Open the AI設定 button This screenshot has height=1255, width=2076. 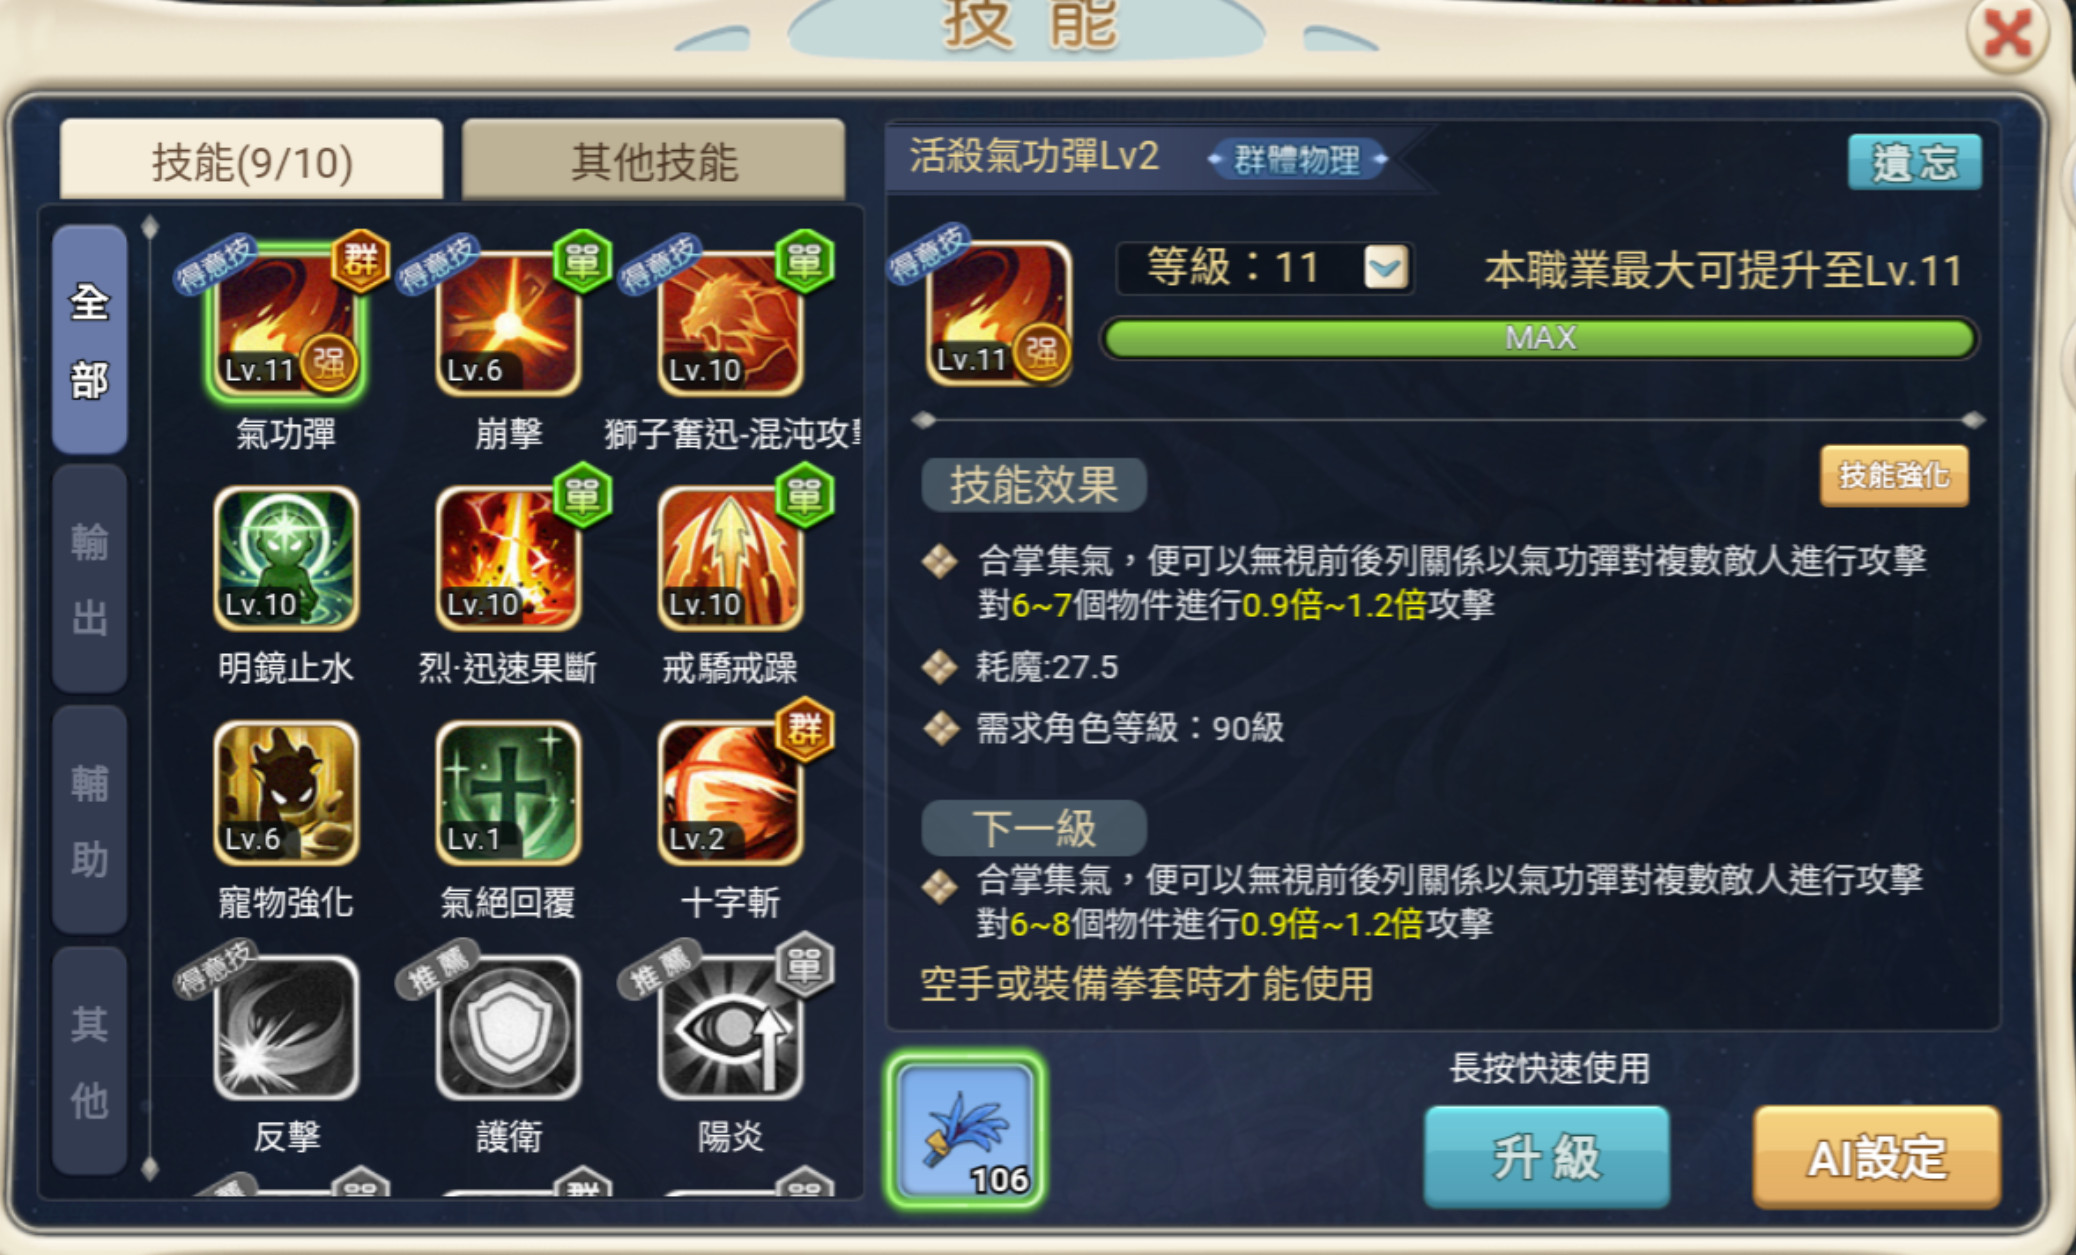tap(1877, 1157)
